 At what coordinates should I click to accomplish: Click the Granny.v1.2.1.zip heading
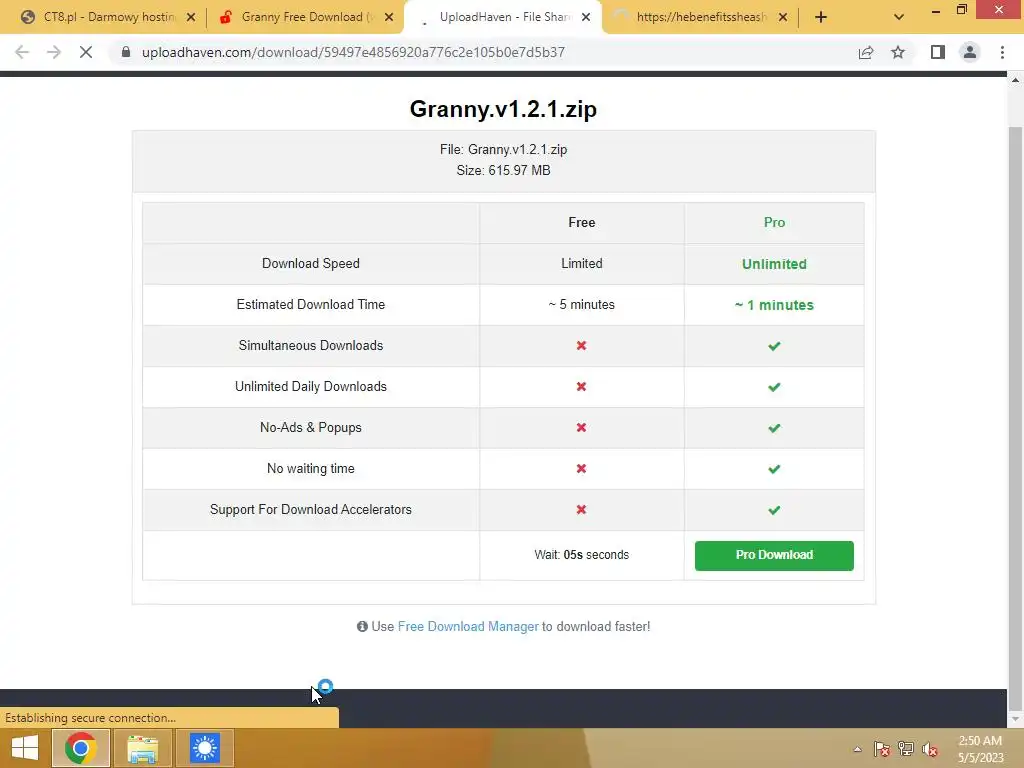[x=503, y=108]
